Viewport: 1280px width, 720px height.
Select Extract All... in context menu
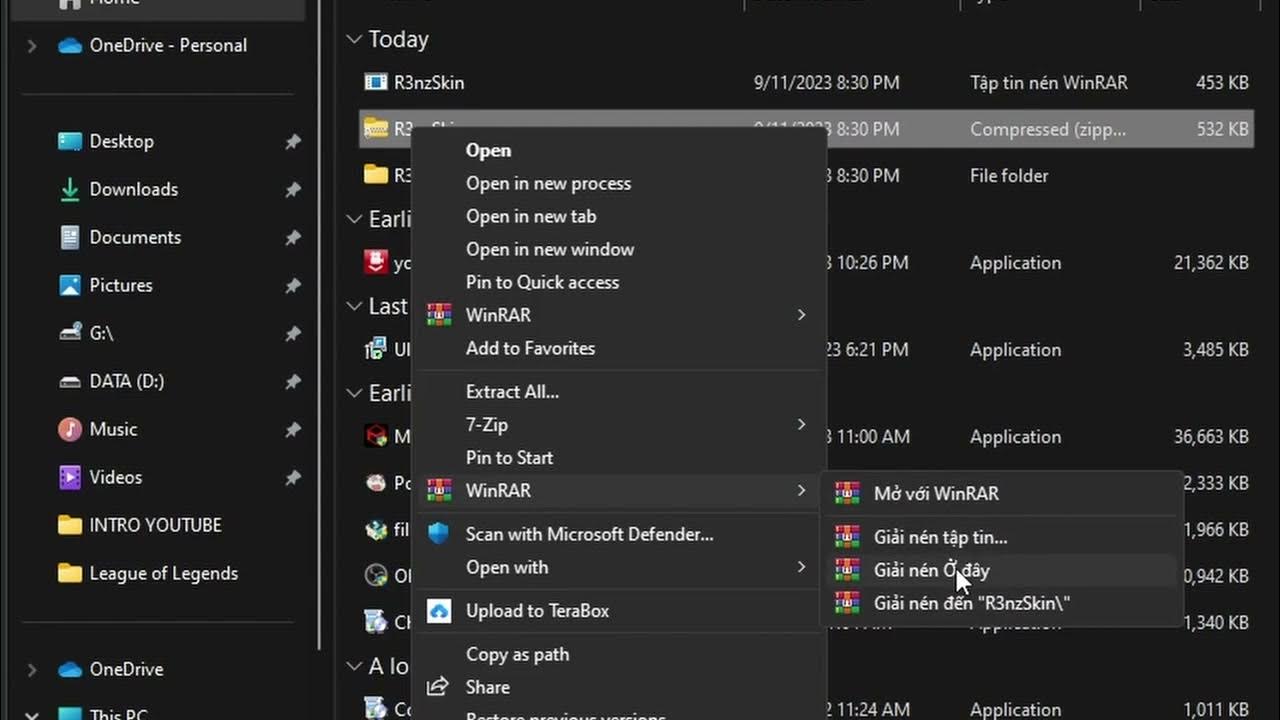coord(512,391)
